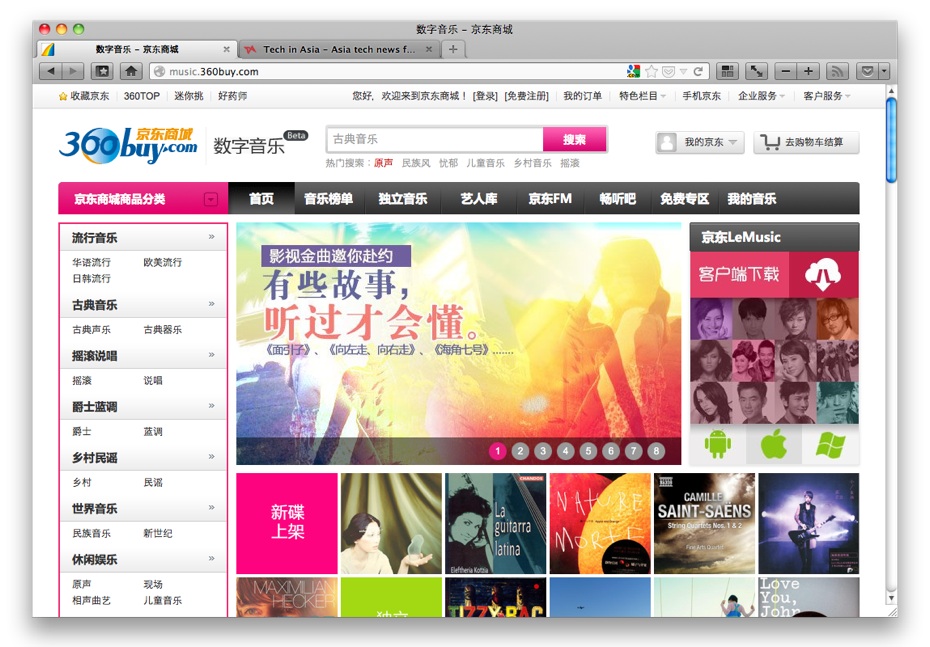Expand the 爵士蓝调 category arrow
This screenshot has height=647, width=930.
click(x=212, y=406)
